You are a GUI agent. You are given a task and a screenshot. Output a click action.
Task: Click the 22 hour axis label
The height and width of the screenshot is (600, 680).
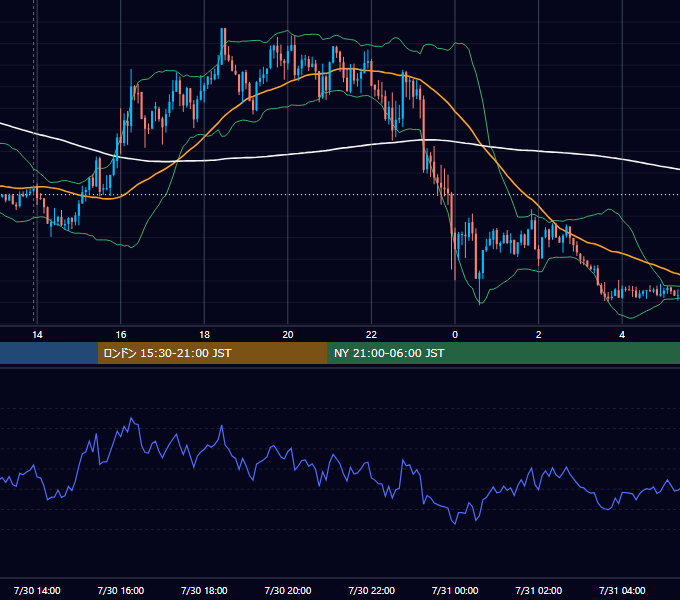click(x=371, y=334)
